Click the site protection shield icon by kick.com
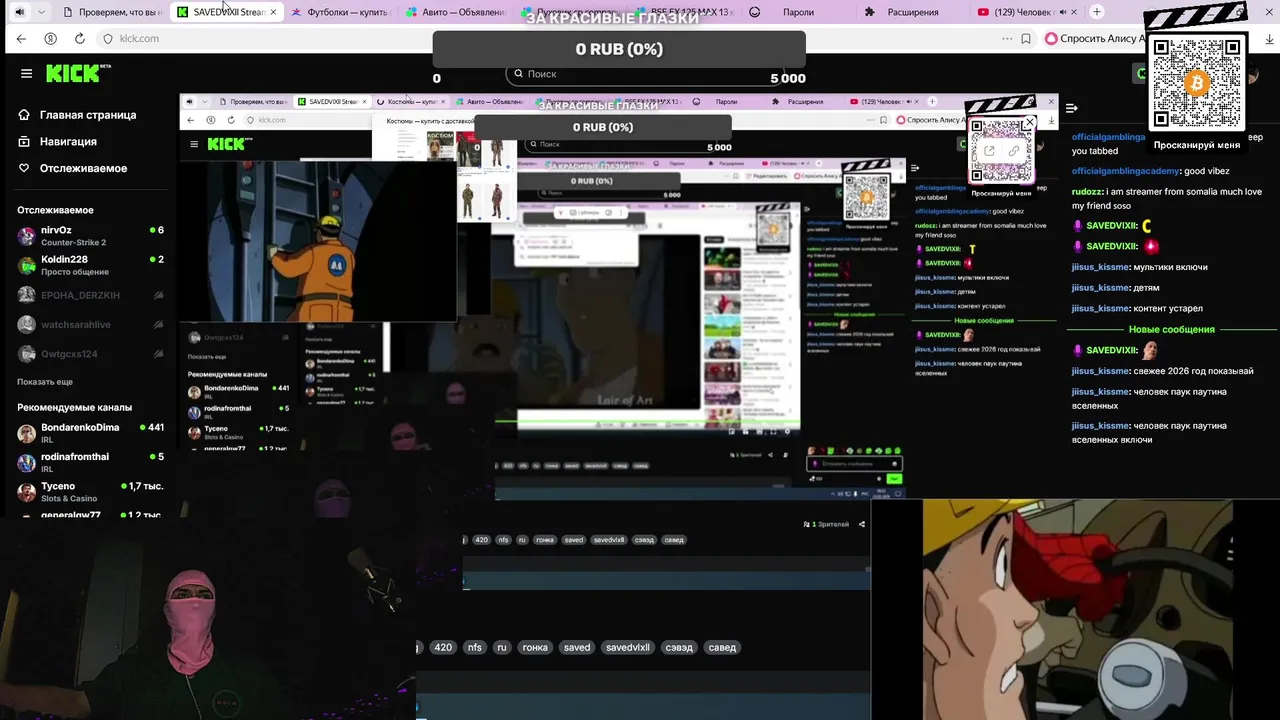 (x=108, y=38)
